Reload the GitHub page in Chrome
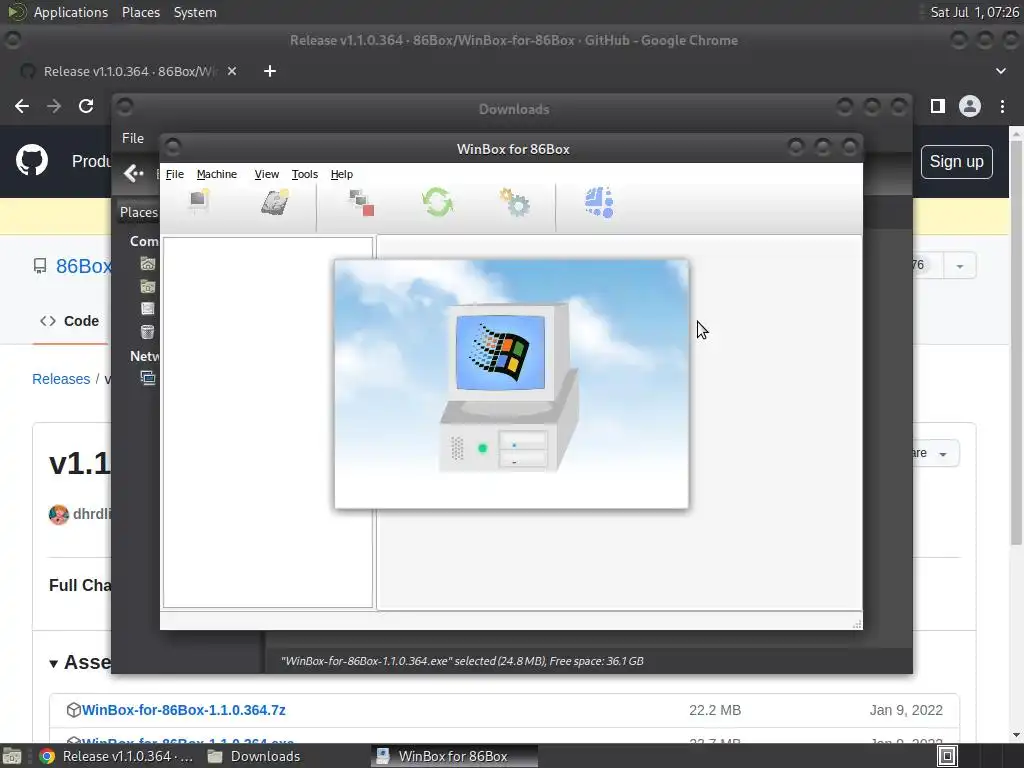This screenshot has height=768, width=1024. (x=86, y=106)
